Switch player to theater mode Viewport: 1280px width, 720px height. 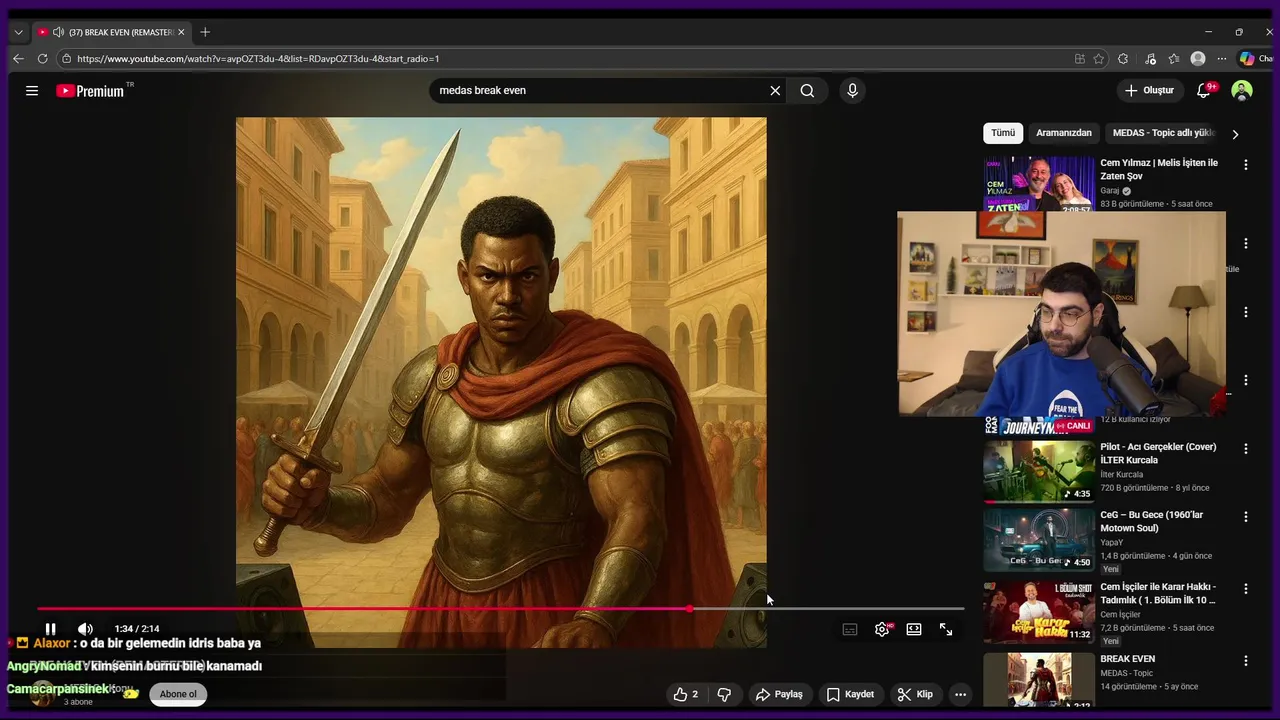pos(914,629)
